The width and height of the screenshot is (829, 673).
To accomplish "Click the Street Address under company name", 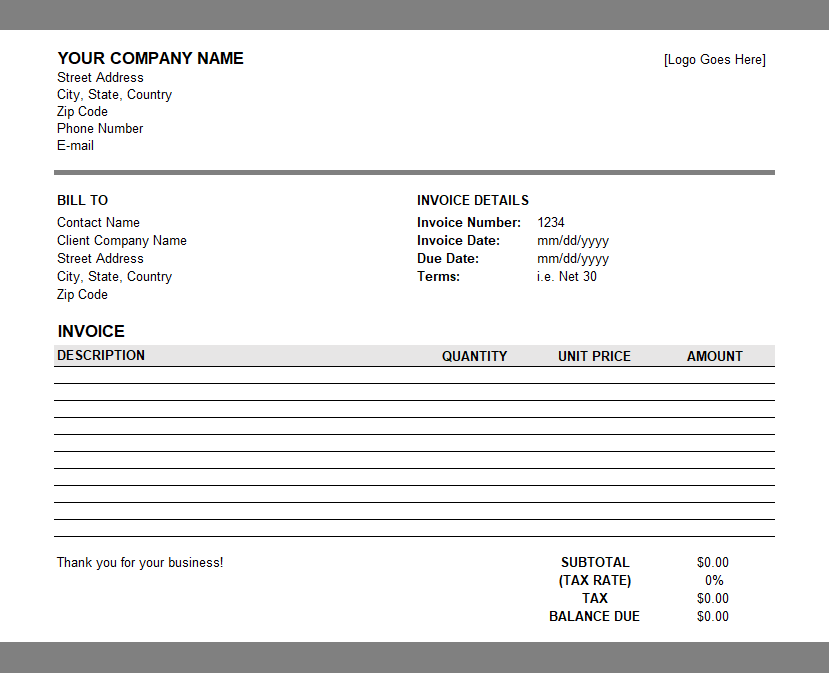I will (100, 78).
